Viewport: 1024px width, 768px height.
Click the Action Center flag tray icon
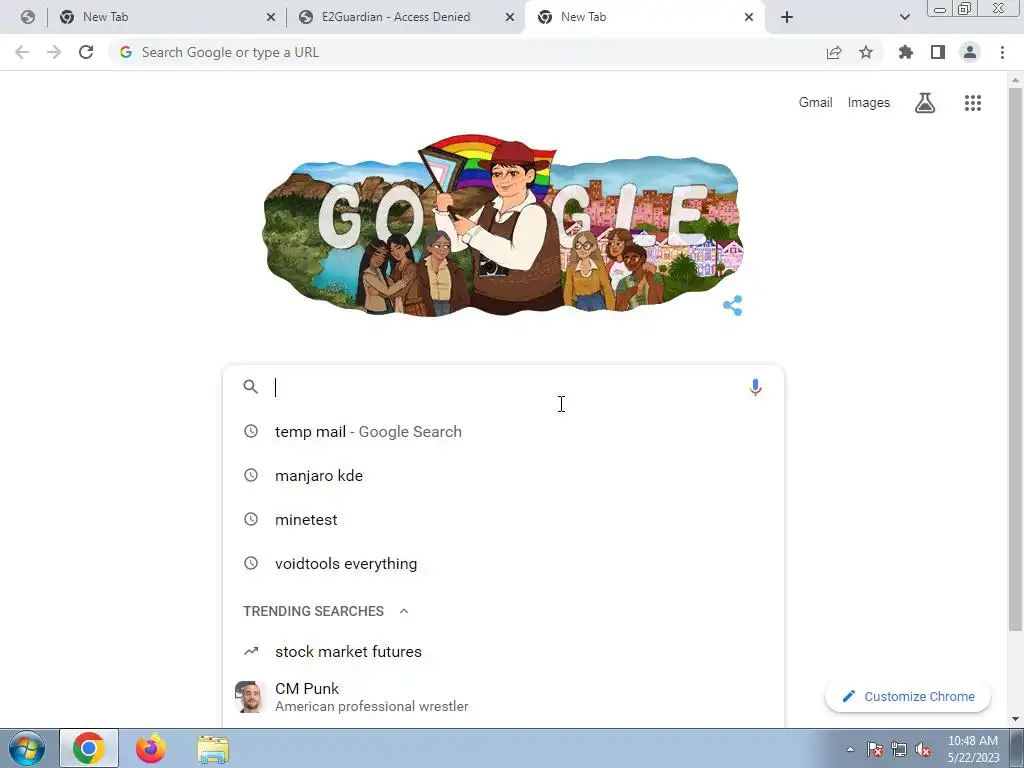[x=874, y=749]
